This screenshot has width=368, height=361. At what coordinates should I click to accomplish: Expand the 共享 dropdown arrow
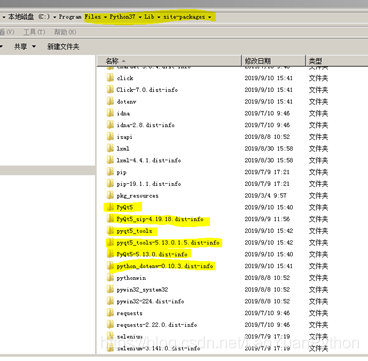pos(34,47)
